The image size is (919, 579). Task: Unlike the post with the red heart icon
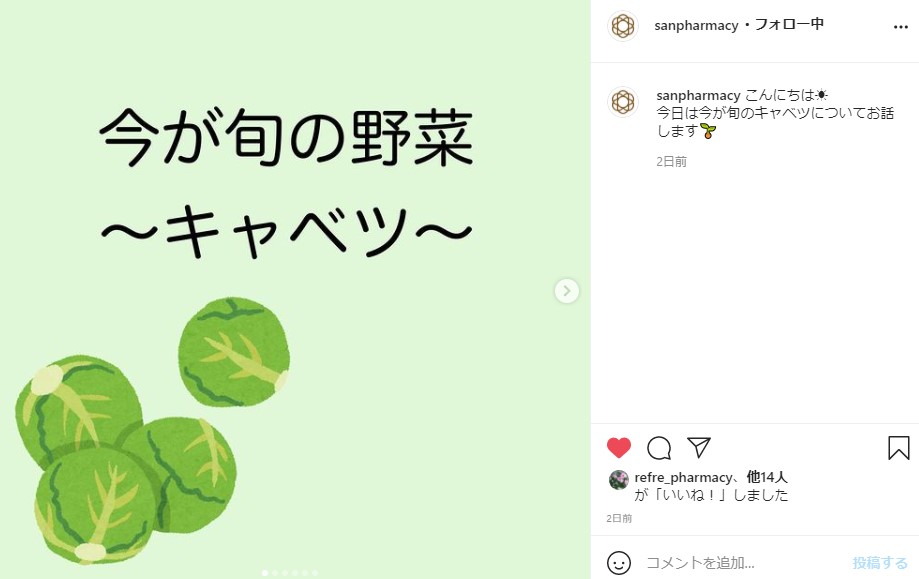618,448
